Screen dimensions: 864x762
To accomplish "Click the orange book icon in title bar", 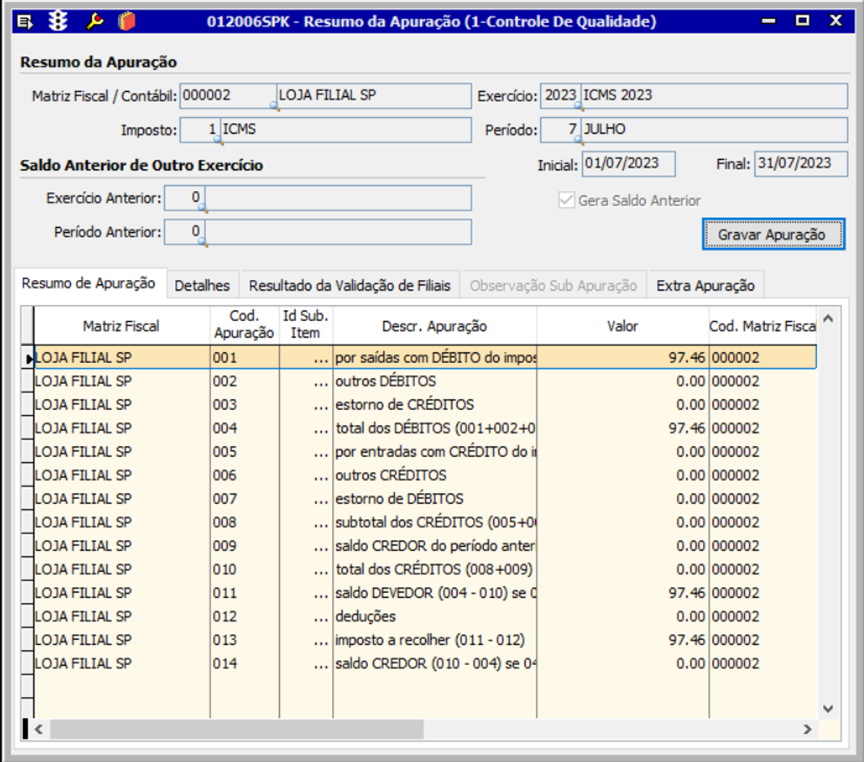I will pyautogui.click(x=125, y=20).
